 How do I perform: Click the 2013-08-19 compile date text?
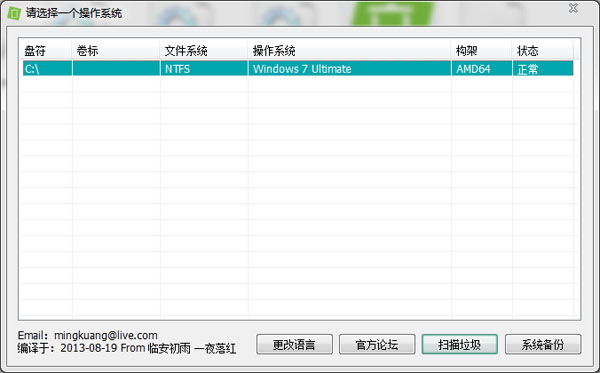[x=89, y=348]
